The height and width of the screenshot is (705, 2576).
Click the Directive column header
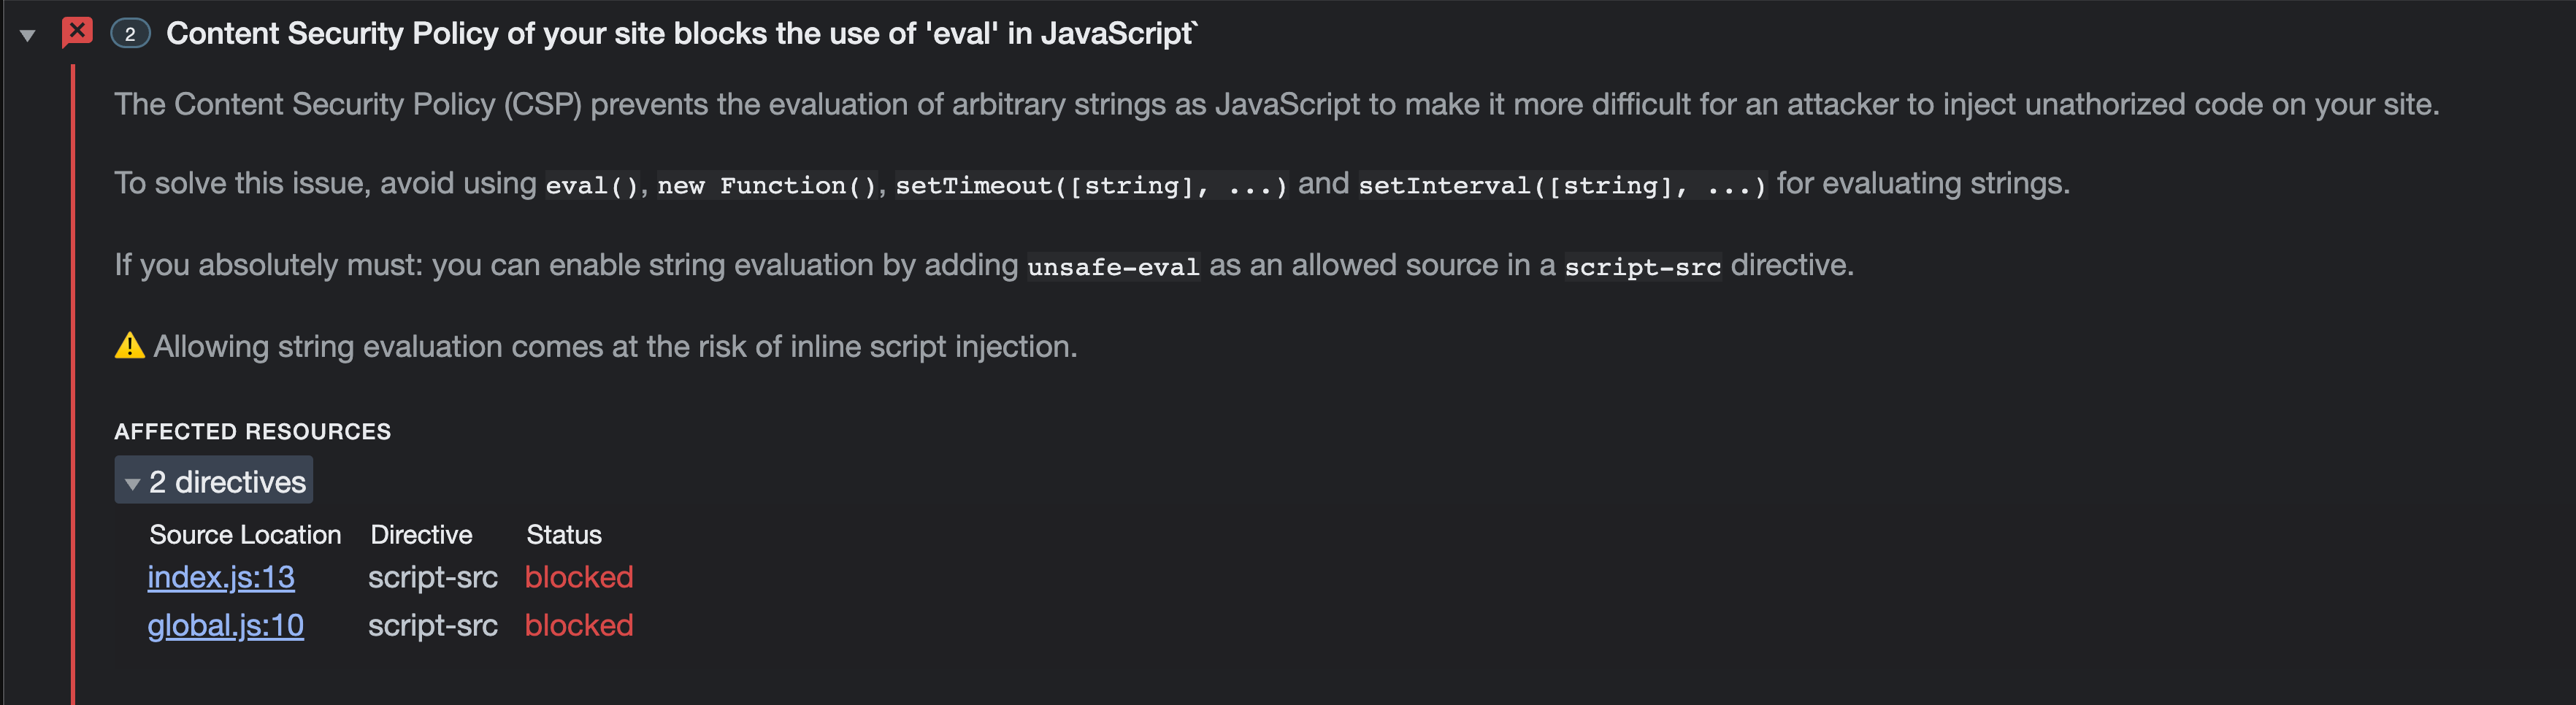click(x=421, y=535)
